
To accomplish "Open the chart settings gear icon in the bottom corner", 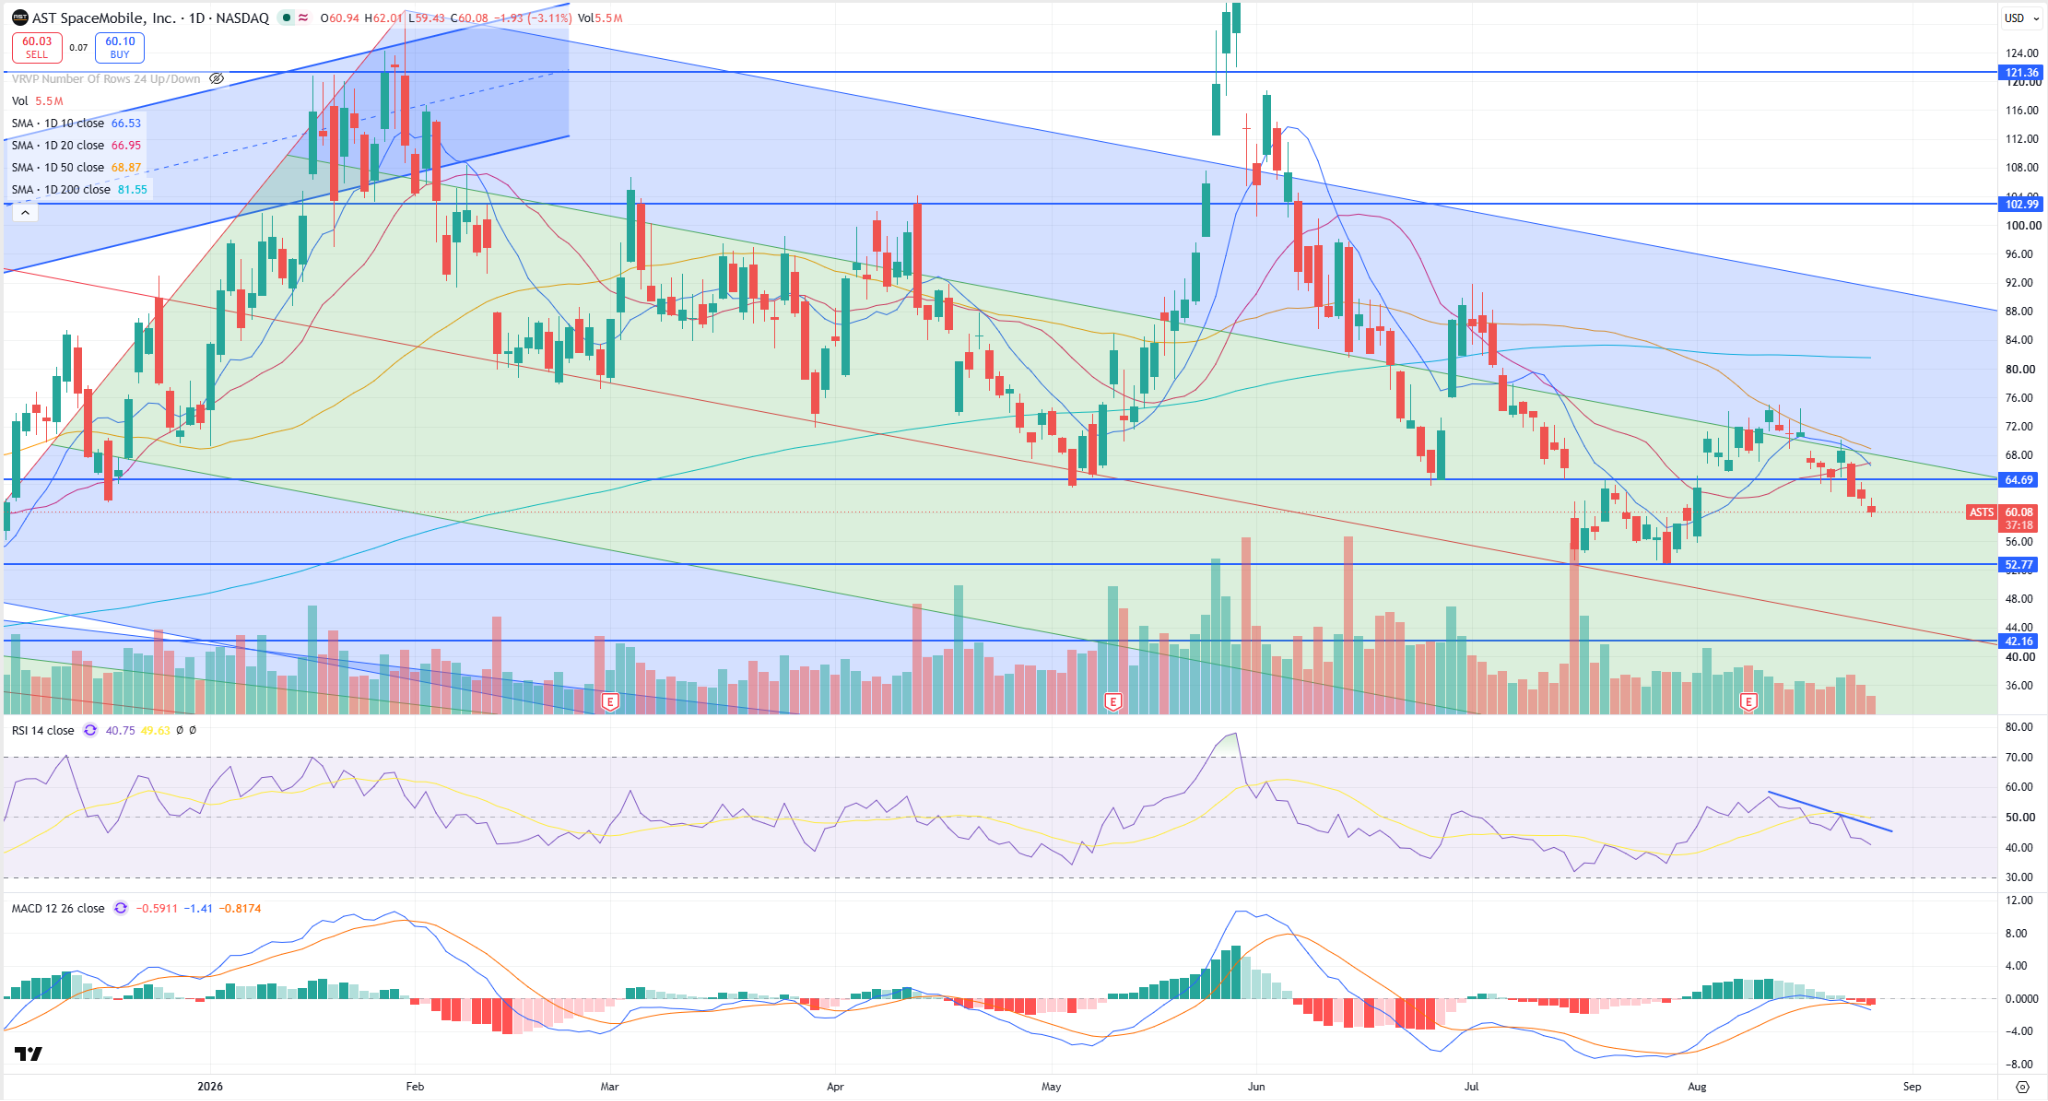I will pos(2022,1087).
